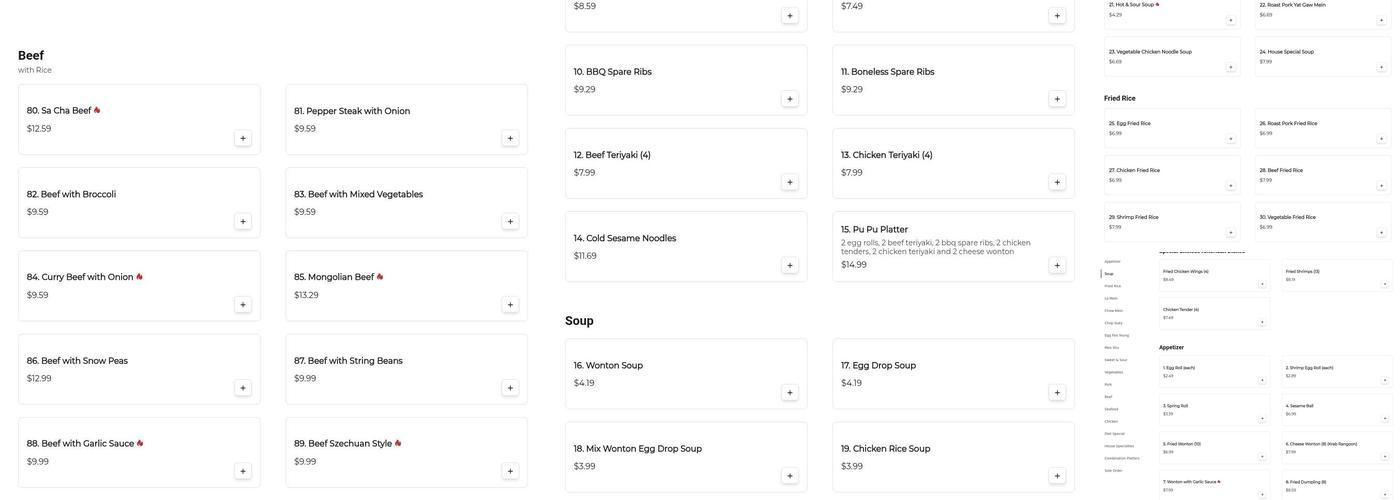Add 15. Pu Pu Platter to order
1400x500 pixels.
tap(1057, 266)
